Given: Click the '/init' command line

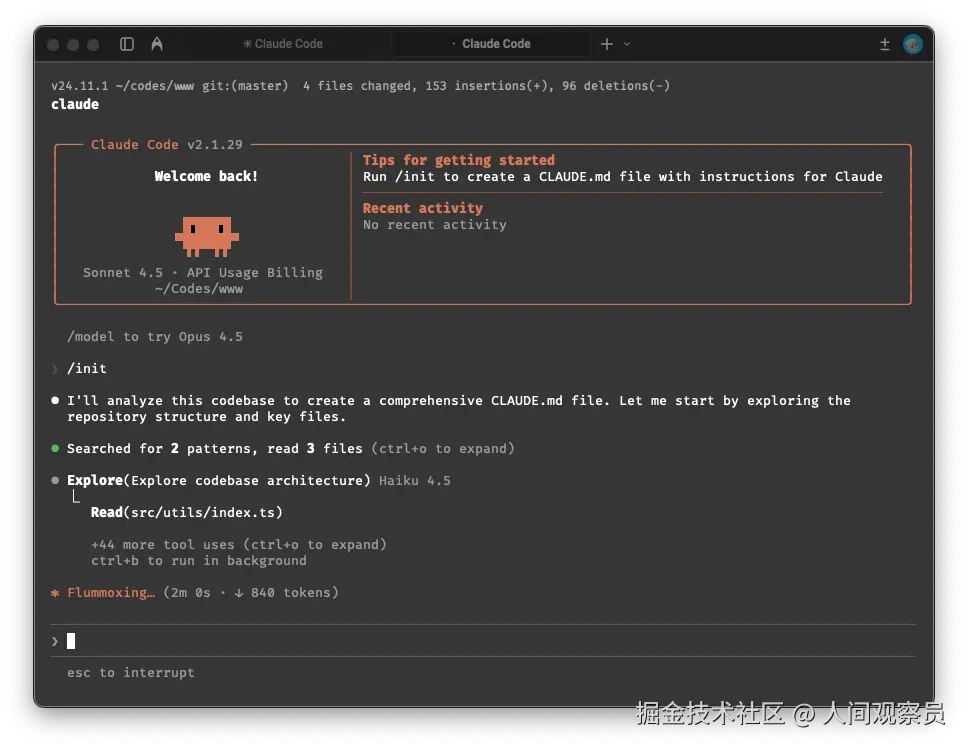Looking at the screenshot, I should pyautogui.click(x=86, y=369).
